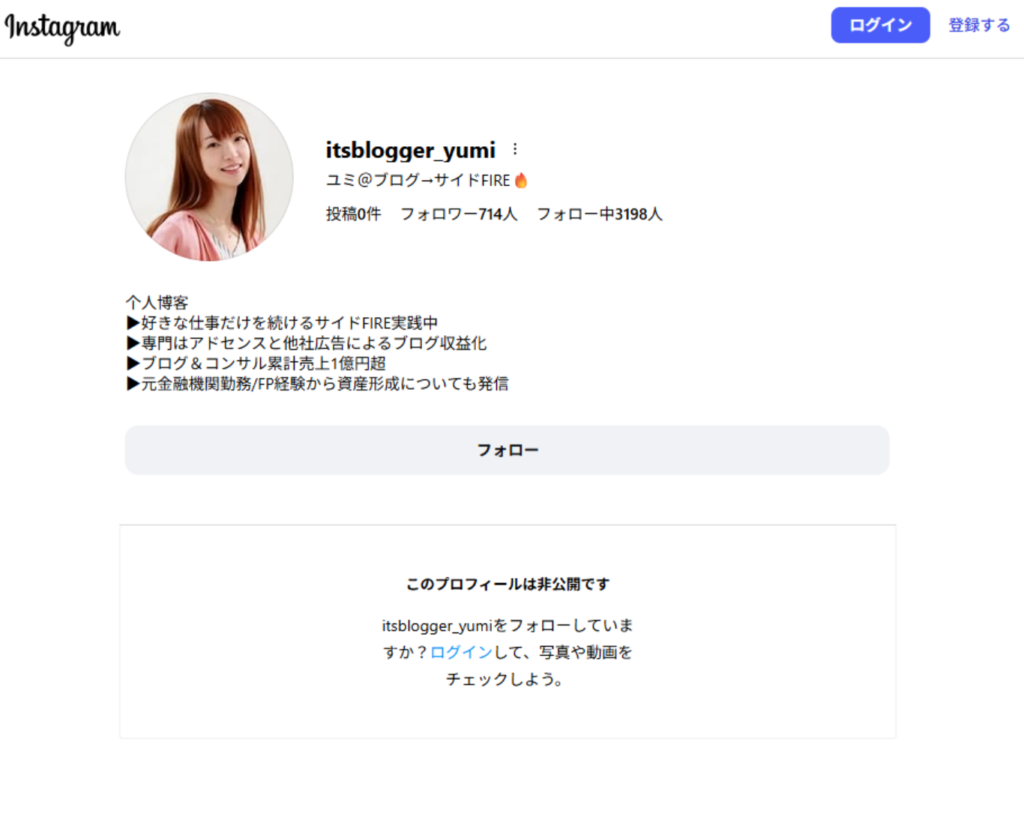The image size is (1024, 820).
Task: Open the フォロー中3198人 following list
Action: (x=599, y=214)
